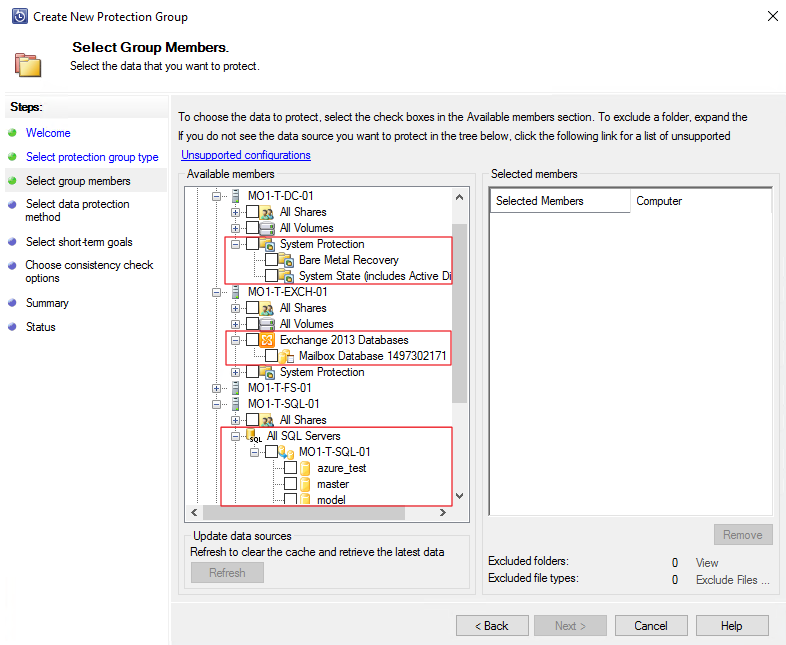Click the MO1-T-SQL-01 SQL instance icon
Screen dimensions: 786x645
coord(286,452)
